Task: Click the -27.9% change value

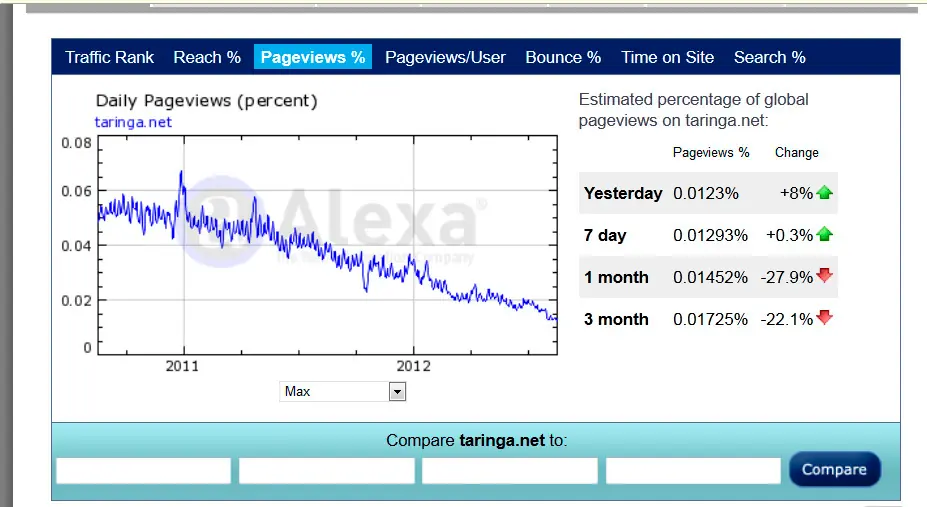Action: click(787, 277)
